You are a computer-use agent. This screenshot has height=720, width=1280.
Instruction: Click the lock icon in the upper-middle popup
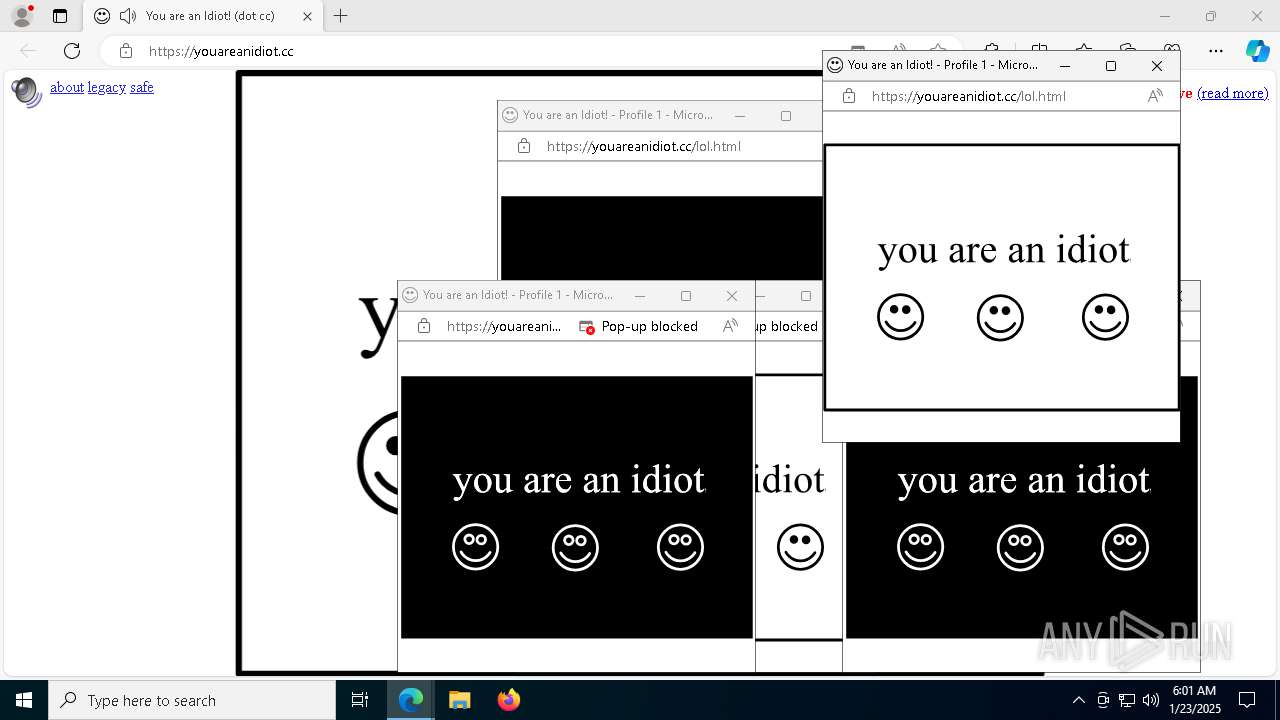(x=524, y=146)
